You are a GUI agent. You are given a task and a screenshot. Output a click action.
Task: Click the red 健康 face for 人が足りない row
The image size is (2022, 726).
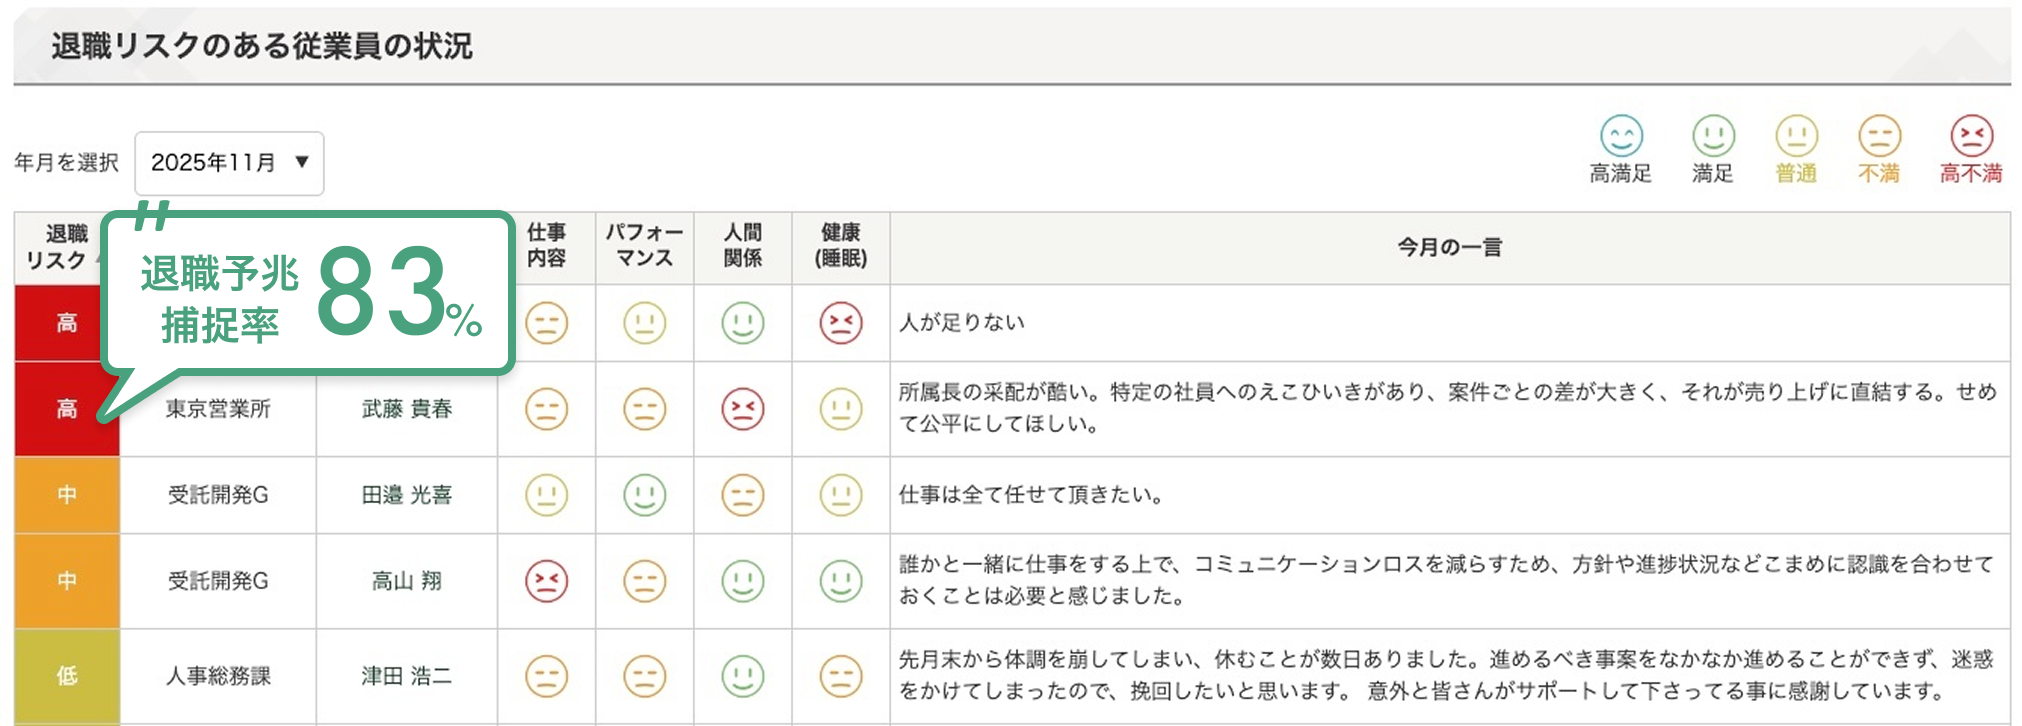841,323
